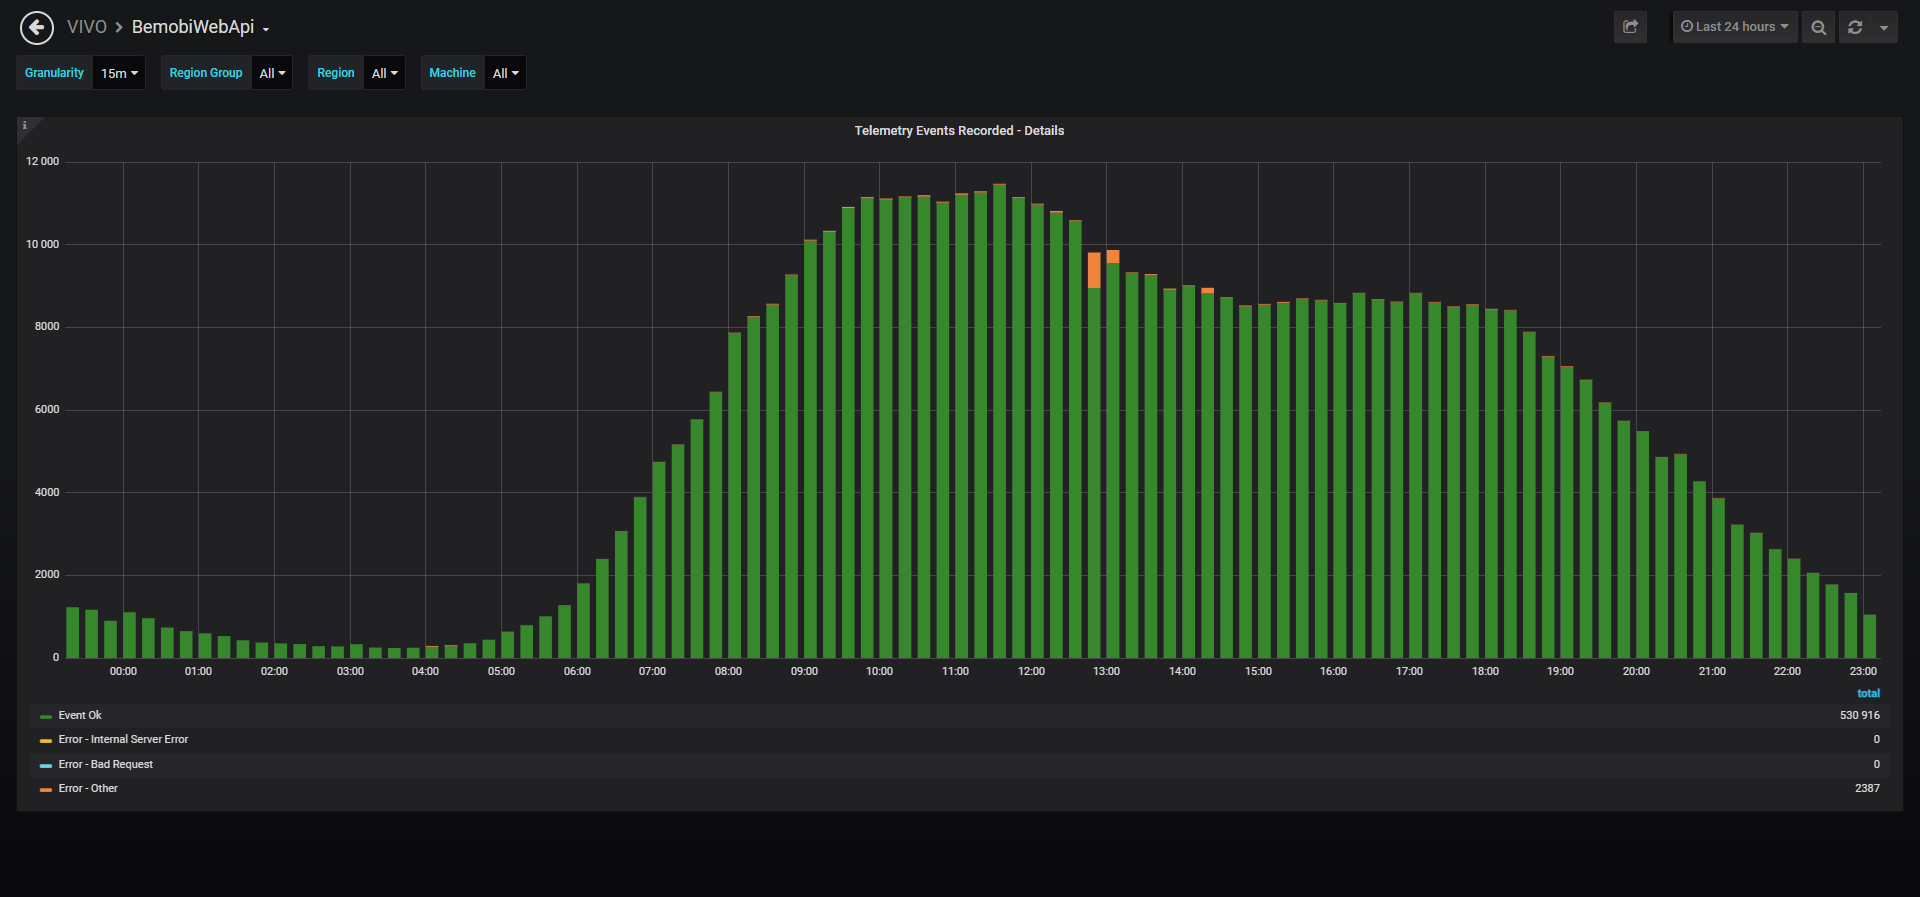Refresh the dashboard with the refresh icon
The image size is (1920, 897).
[x=1855, y=27]
